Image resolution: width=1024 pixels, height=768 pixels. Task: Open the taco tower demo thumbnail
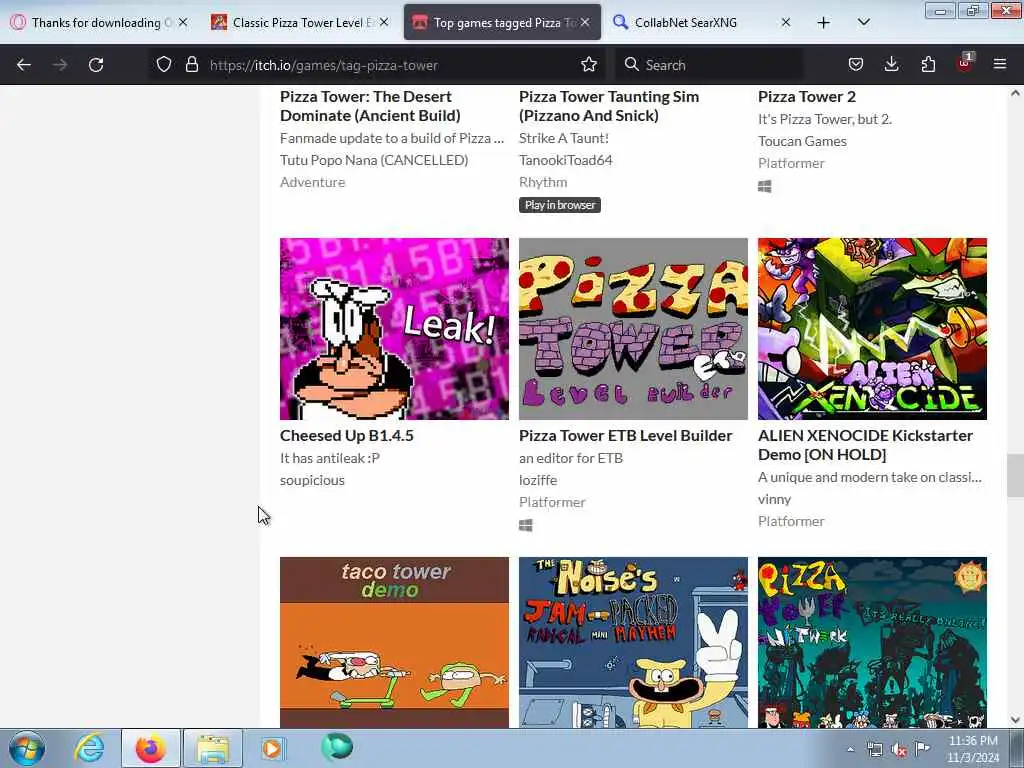[394, 643]
